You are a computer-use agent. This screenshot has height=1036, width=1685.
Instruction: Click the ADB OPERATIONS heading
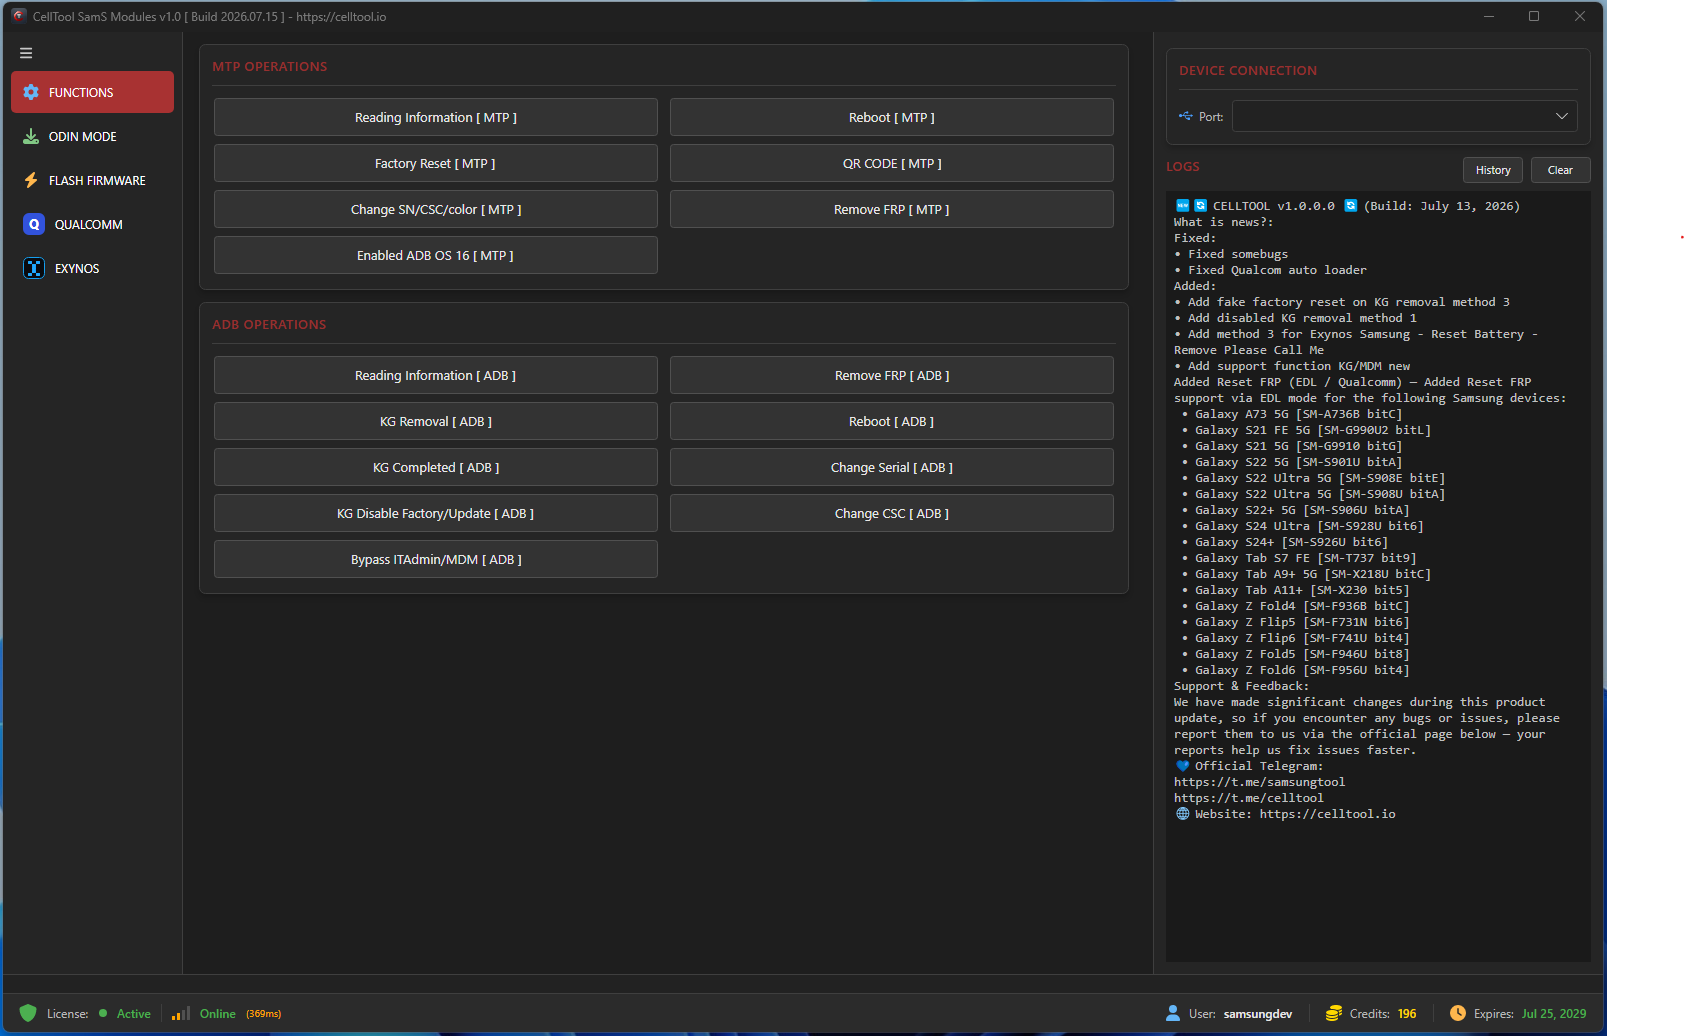click(269, 324)
